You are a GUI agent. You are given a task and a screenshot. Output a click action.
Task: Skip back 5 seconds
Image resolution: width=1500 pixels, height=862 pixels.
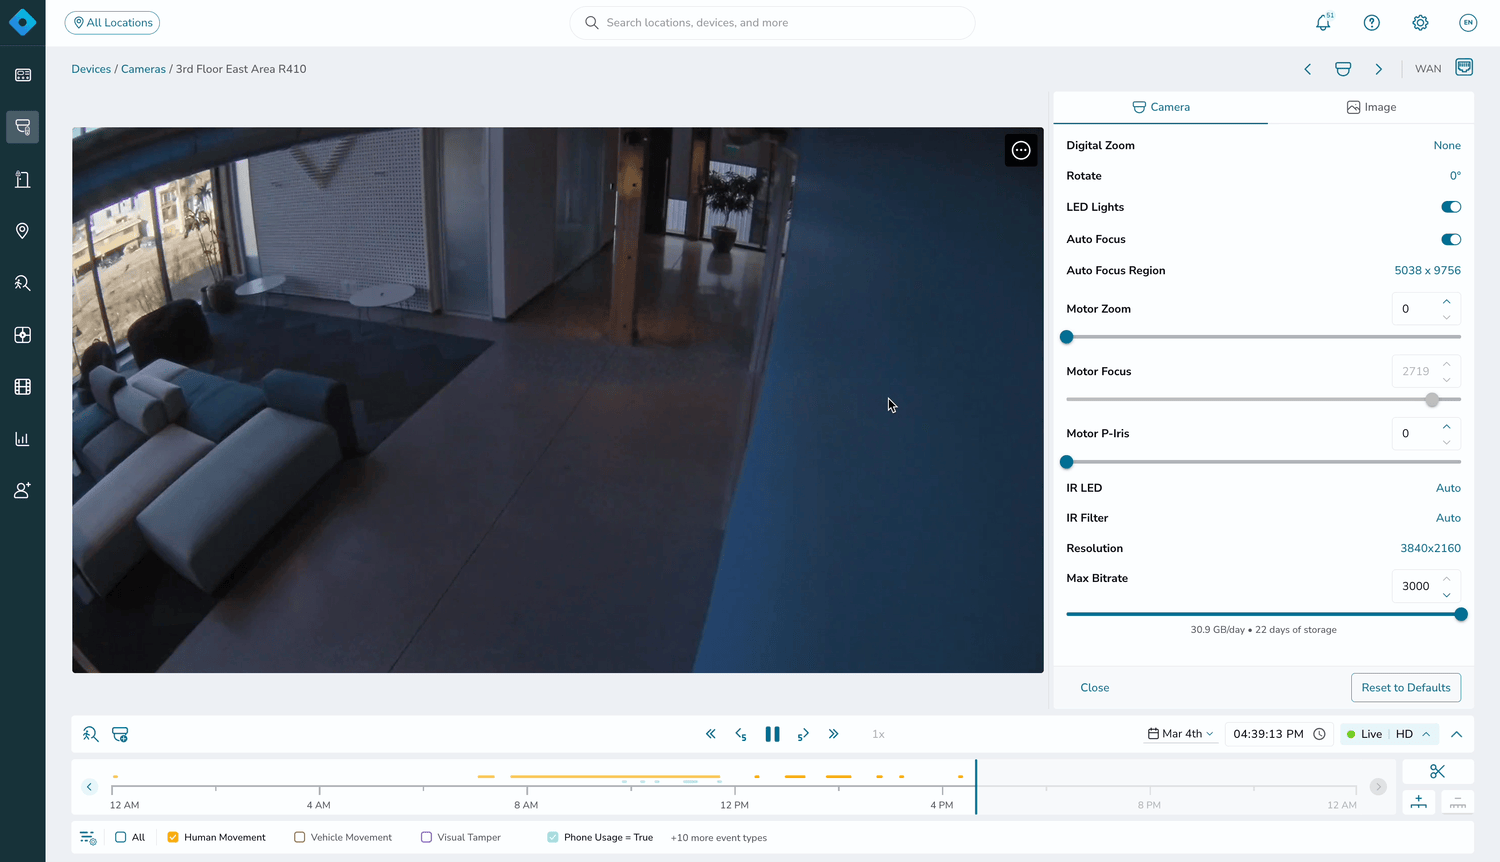tap(741, 734)
